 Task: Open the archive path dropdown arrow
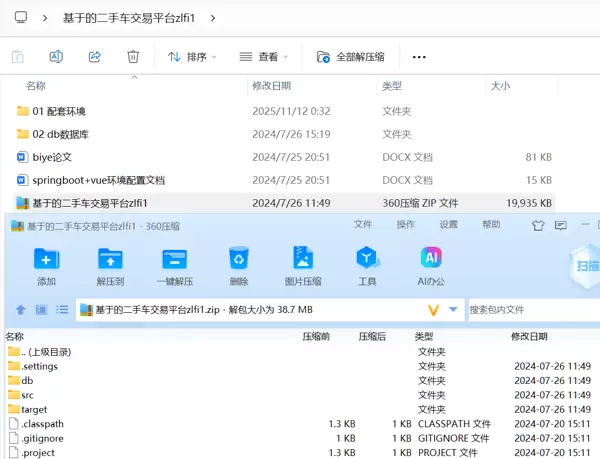click(x=453, y=310)
